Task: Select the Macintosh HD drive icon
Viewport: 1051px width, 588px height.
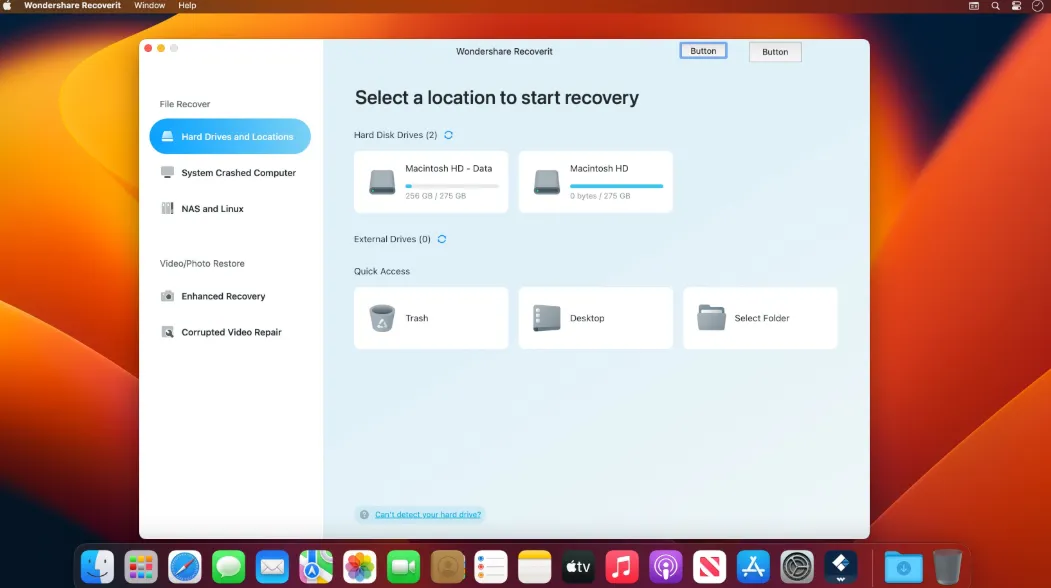Action: click(546, 182)
